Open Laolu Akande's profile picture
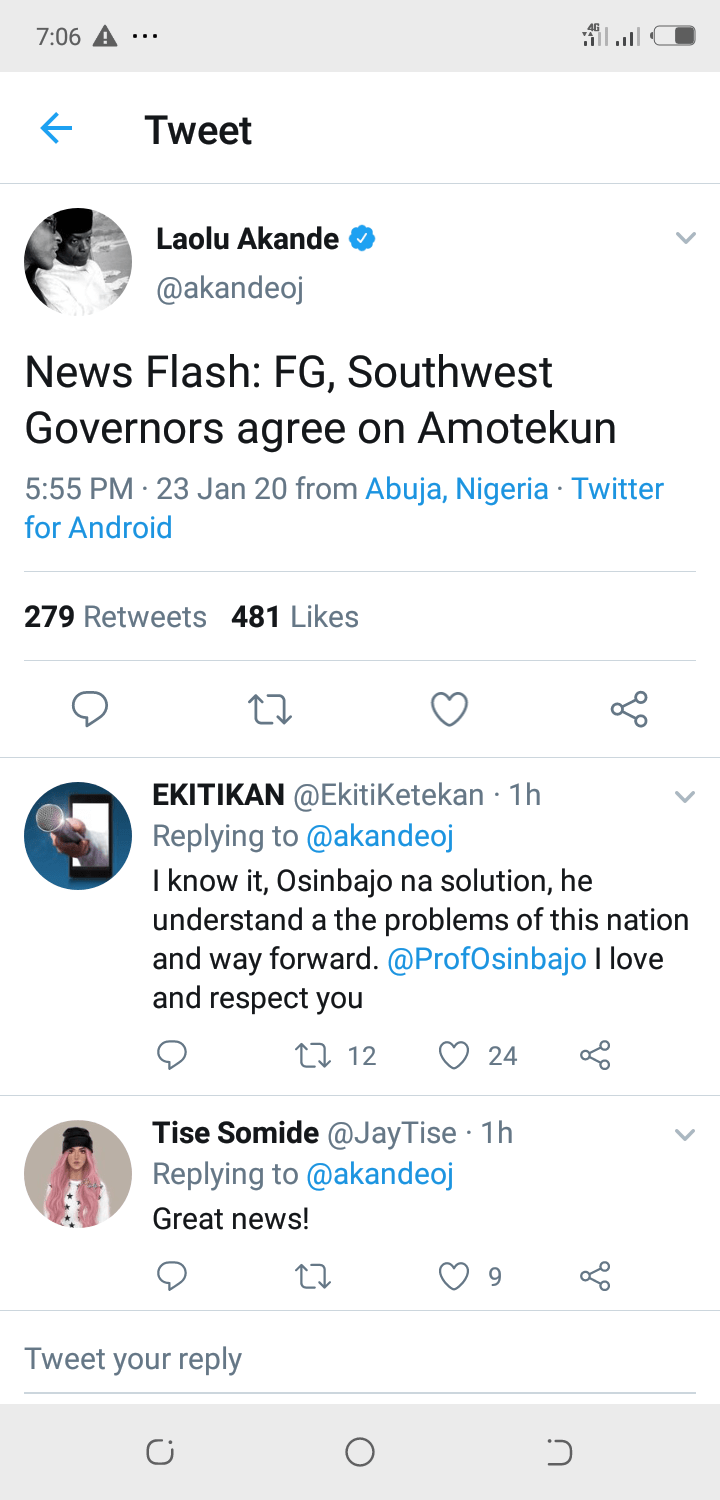The height and width of the screenshot is (1500, 720). [78, 262]
